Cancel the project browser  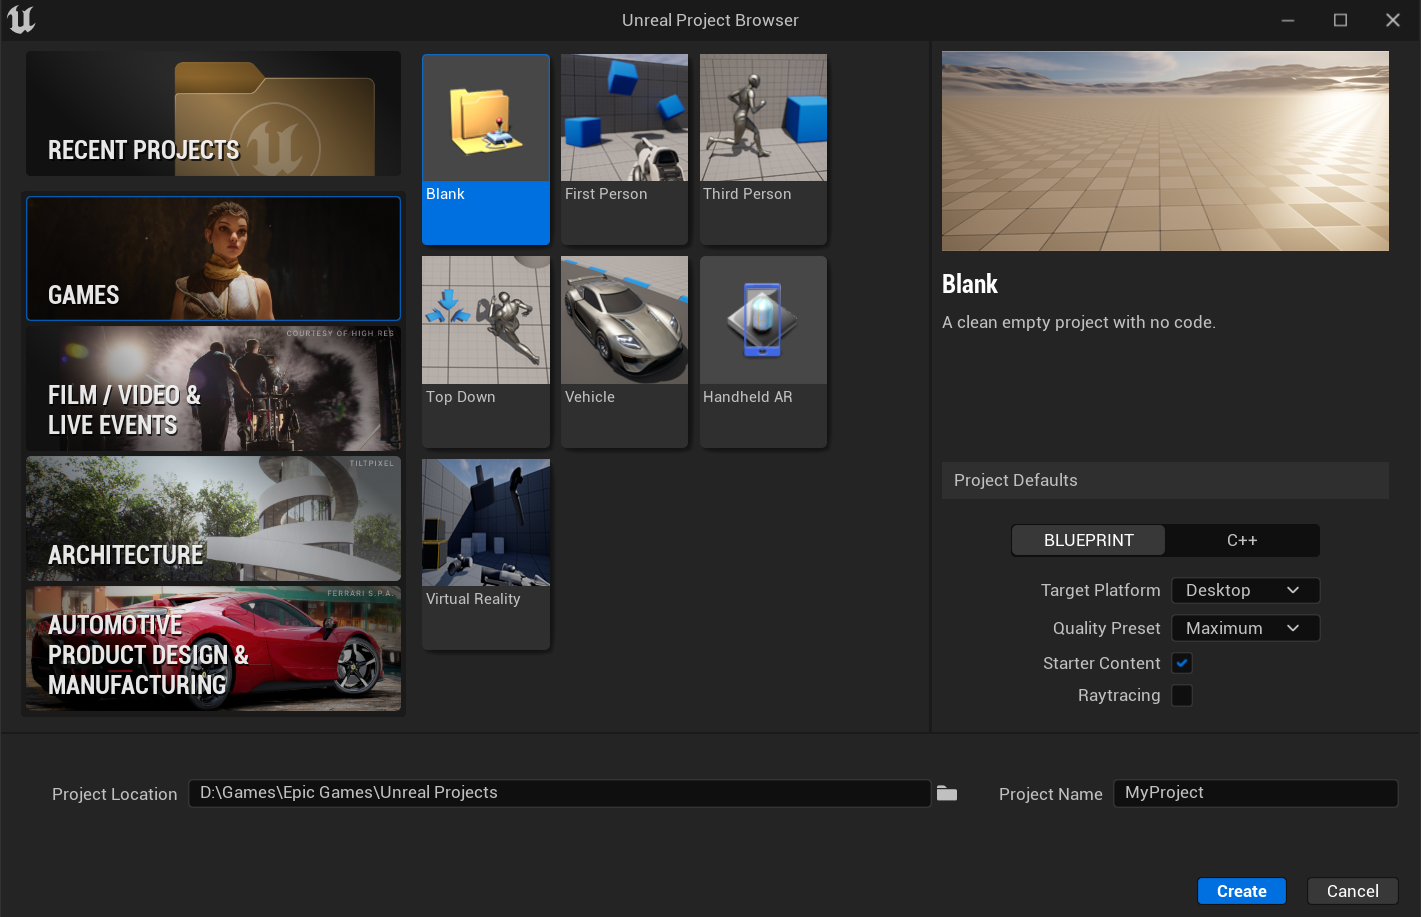coord(1352,891)
